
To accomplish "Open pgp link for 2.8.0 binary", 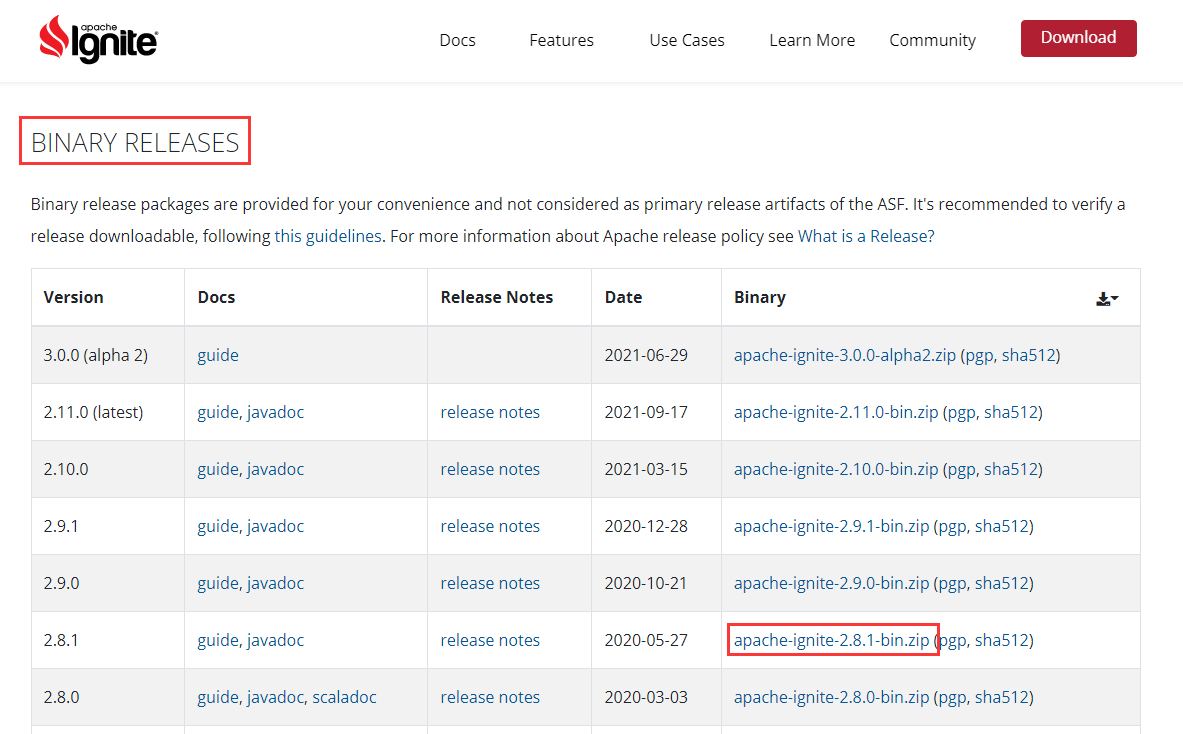I will click(x=953, y=697).
